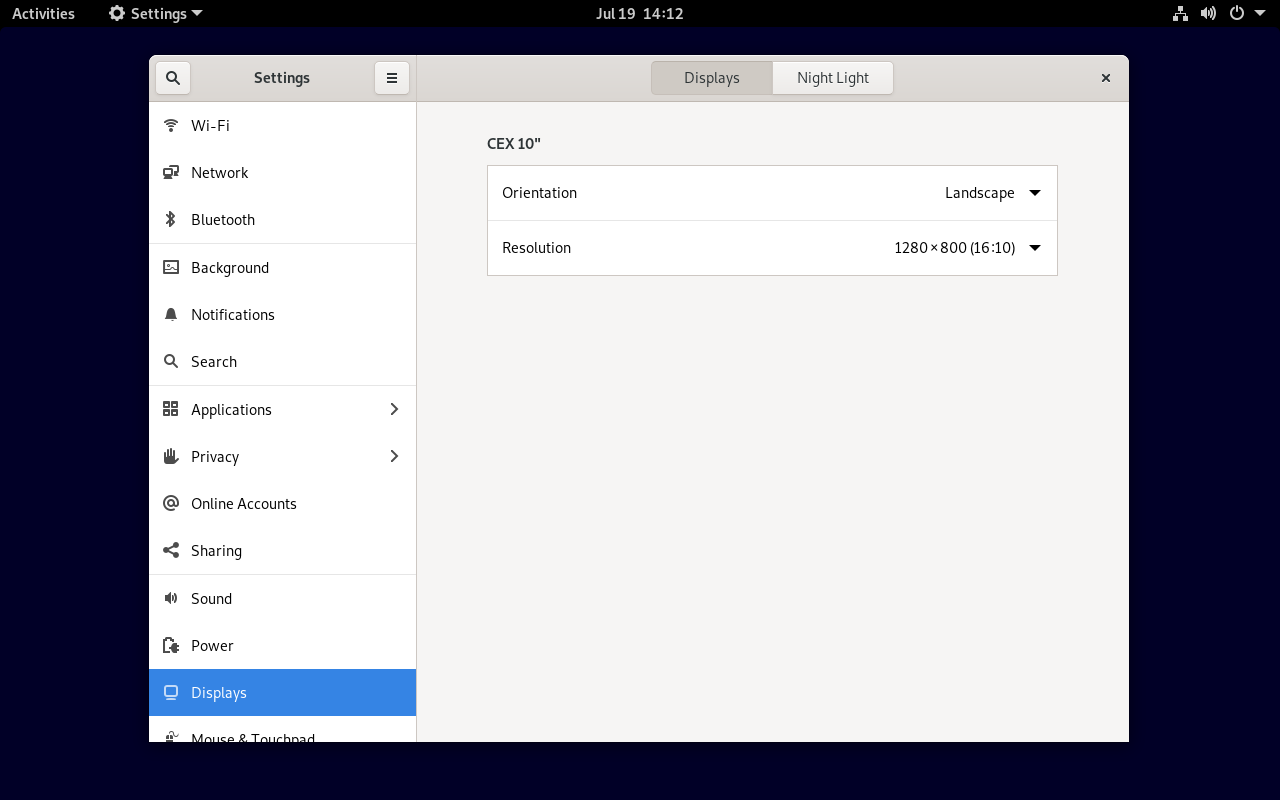Select Displays label in sidebar

tap(219, 692)
